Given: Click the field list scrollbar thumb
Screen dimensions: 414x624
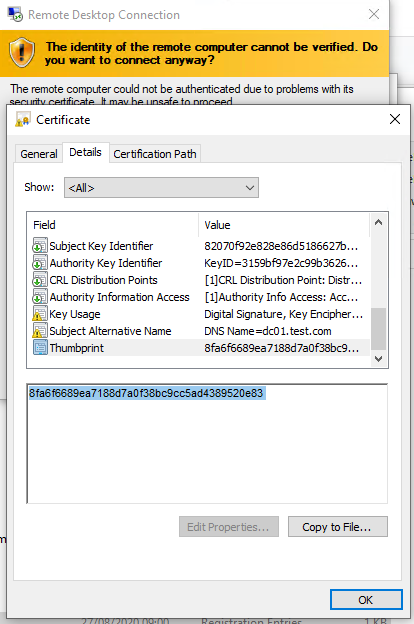Looking at the screenshot, I should 379,329.
